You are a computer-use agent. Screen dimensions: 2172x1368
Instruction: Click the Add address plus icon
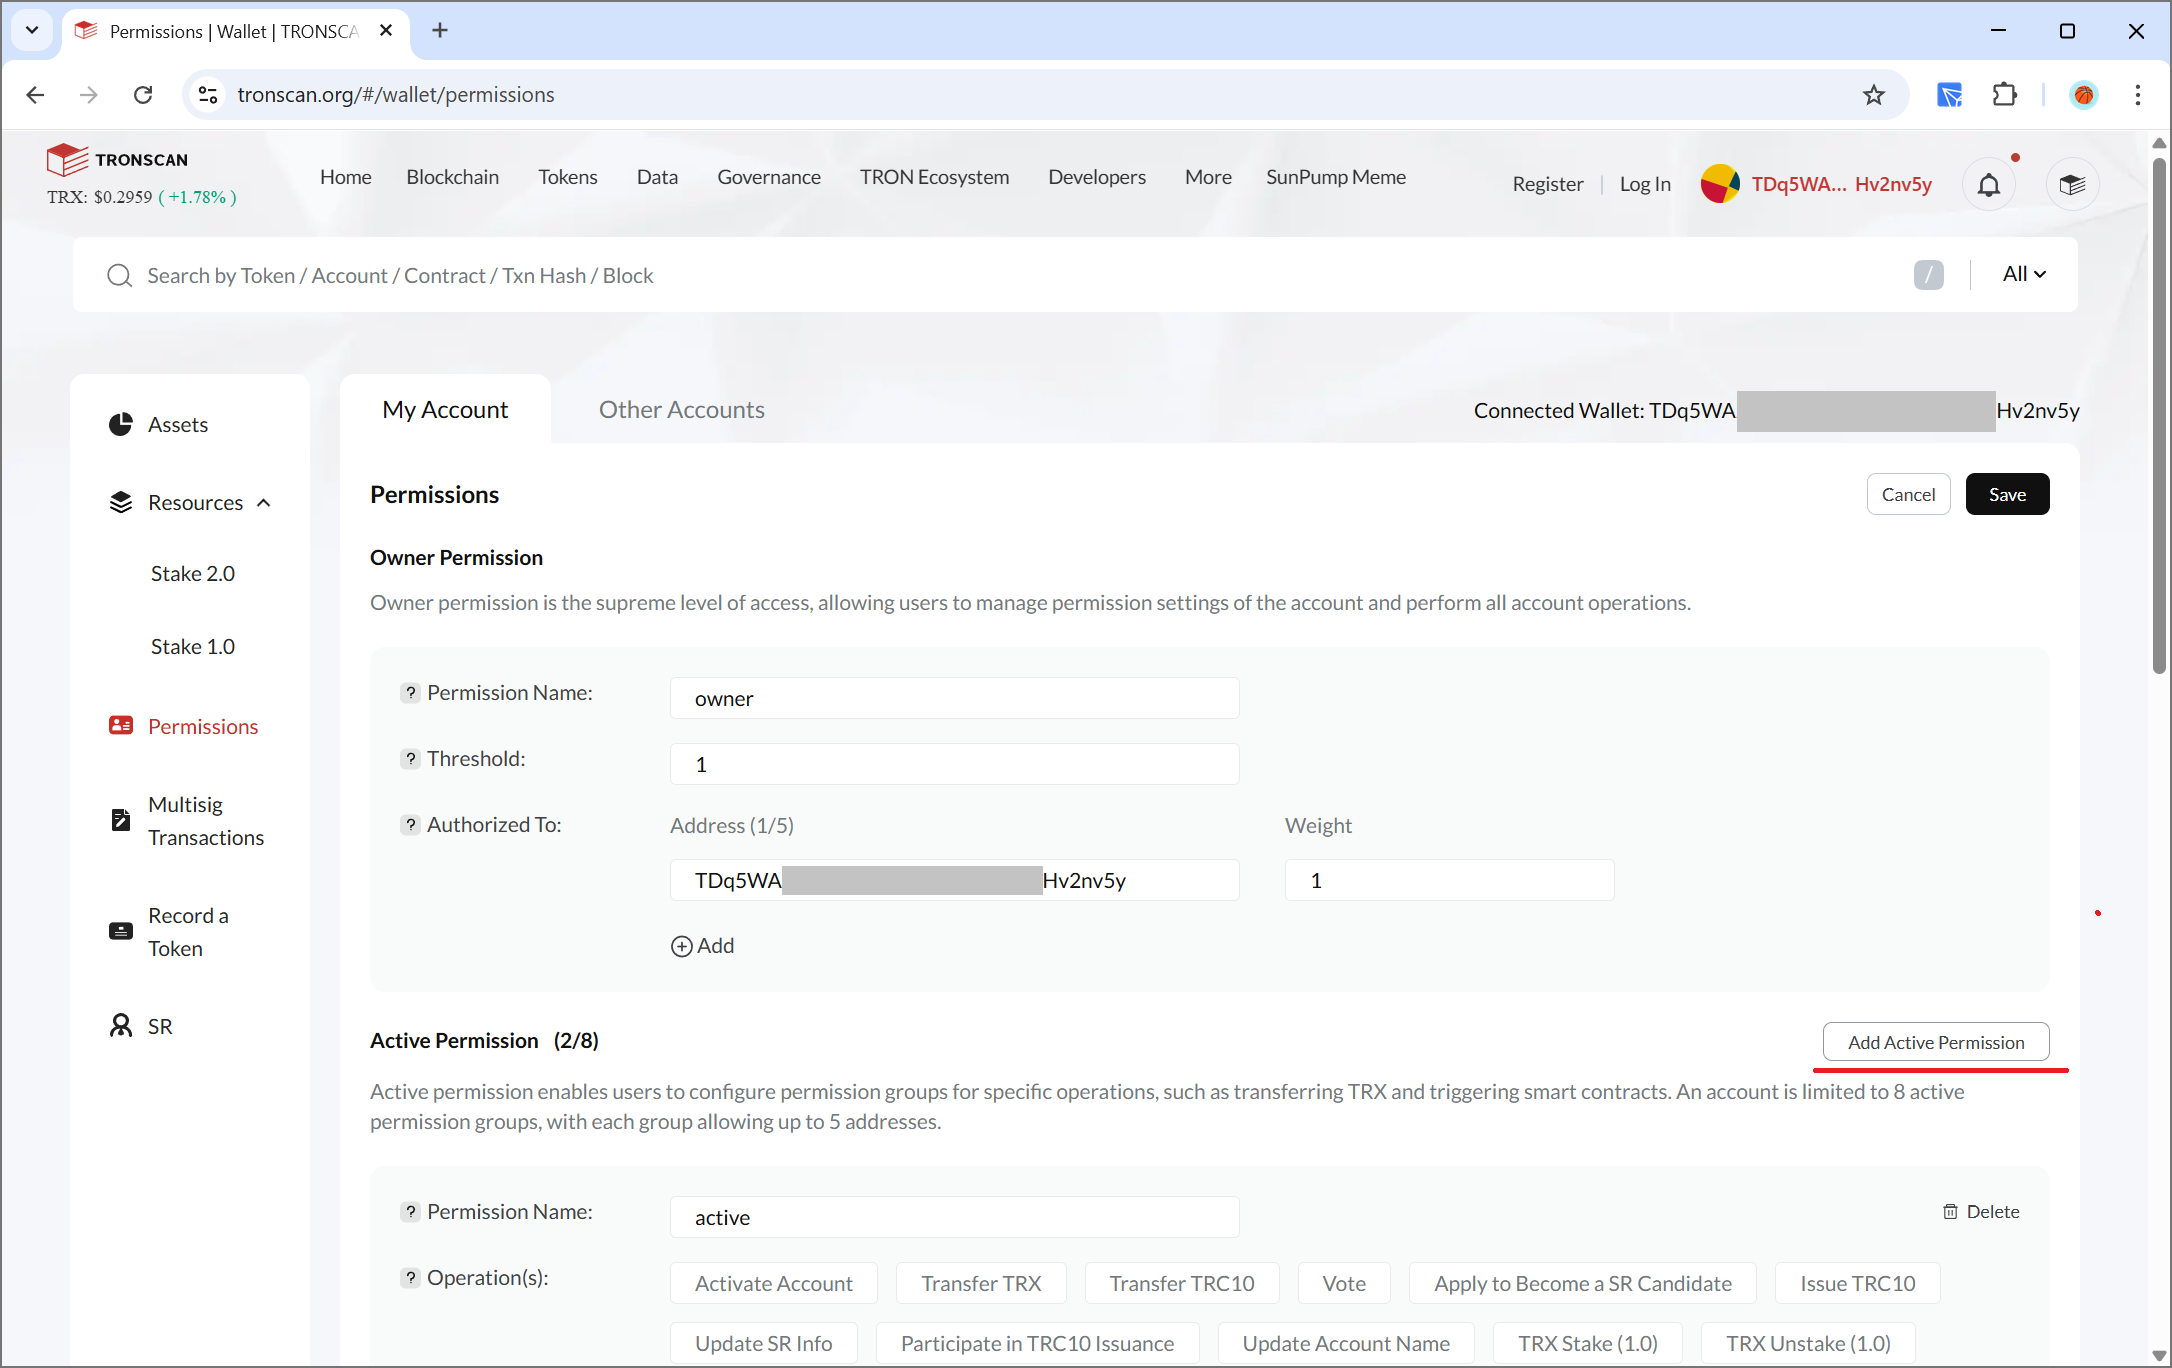pyautogui.click(x=681, y=946)
